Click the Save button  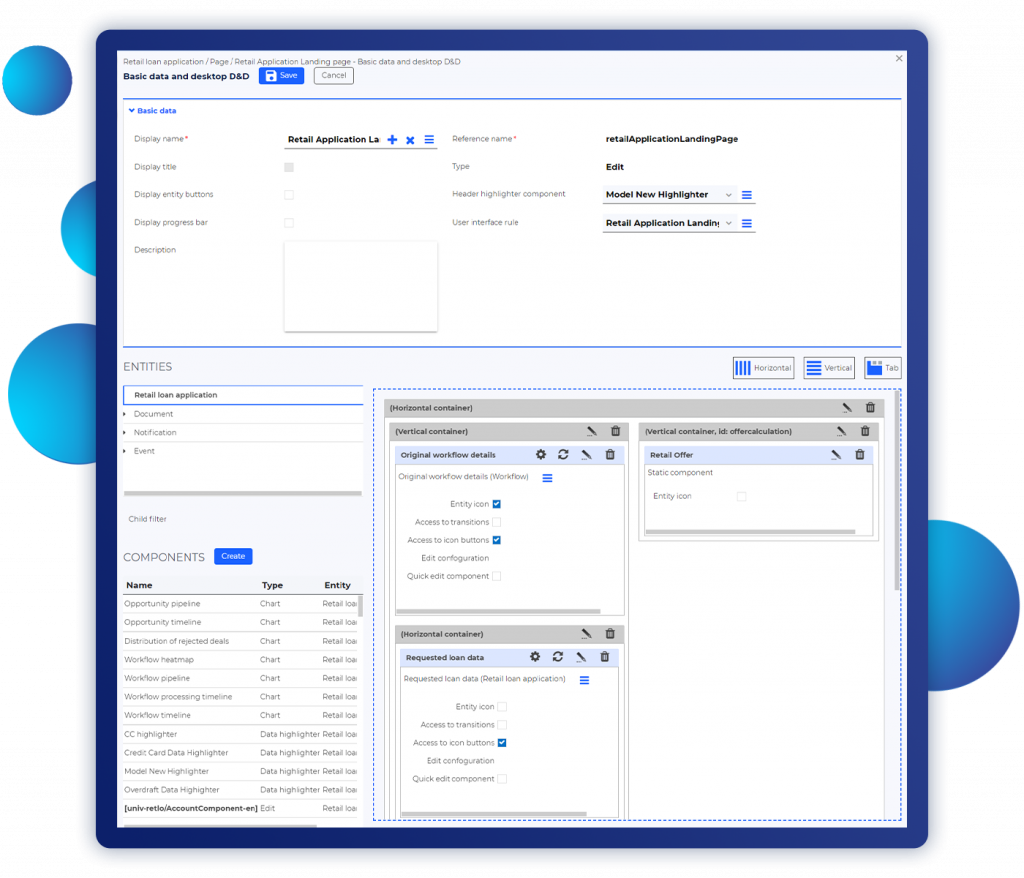pyautogui.click(x=281, y=76)
